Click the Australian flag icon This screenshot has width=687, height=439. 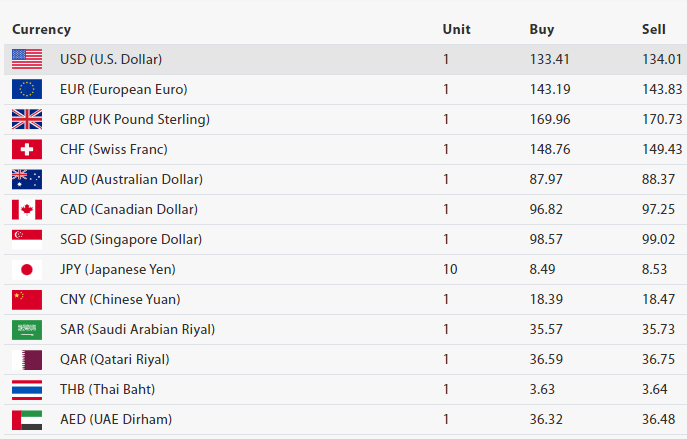coord(27,179)
